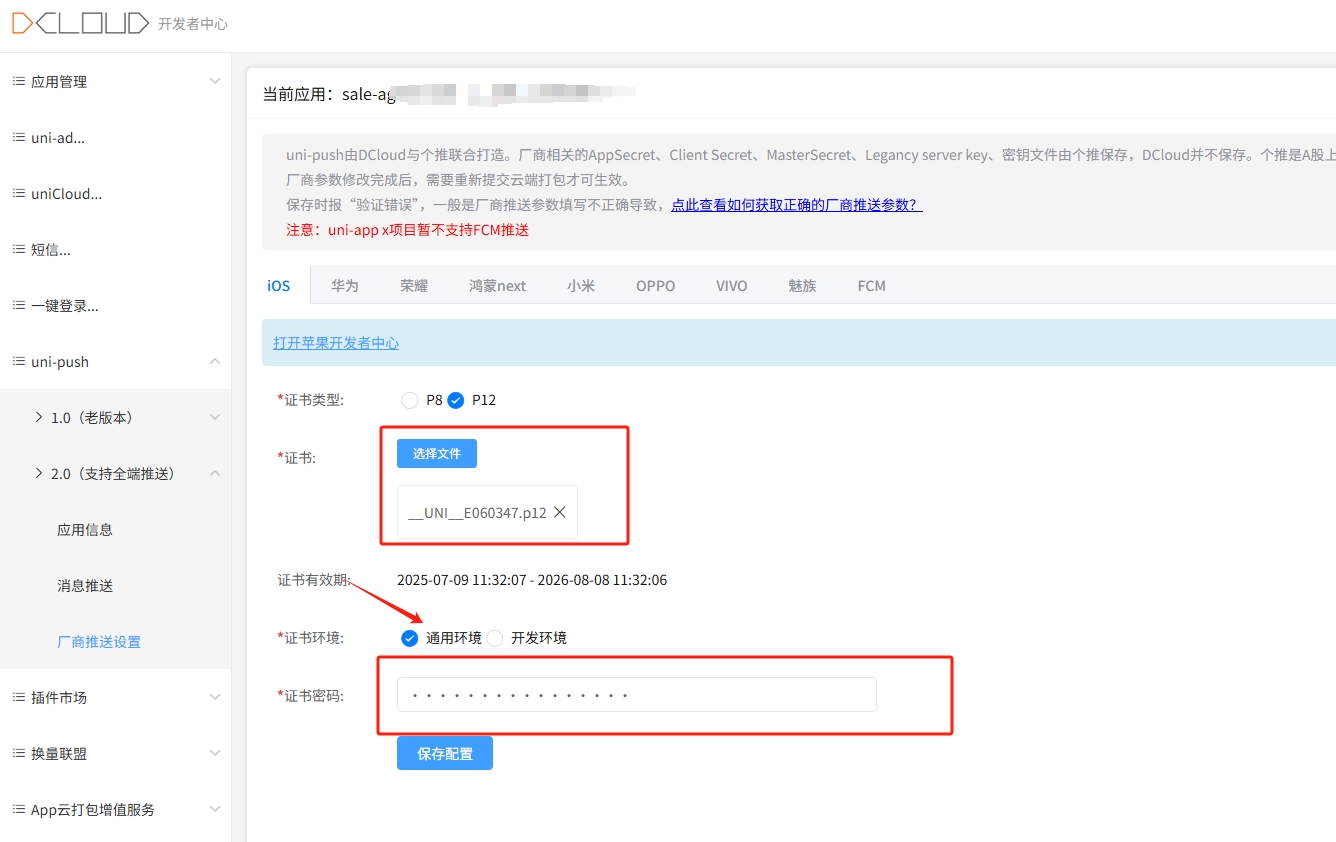This screenshot has width=1336, height=842.
Task: Switch to the VIVO tab
Action: click(x=732, y=285)
